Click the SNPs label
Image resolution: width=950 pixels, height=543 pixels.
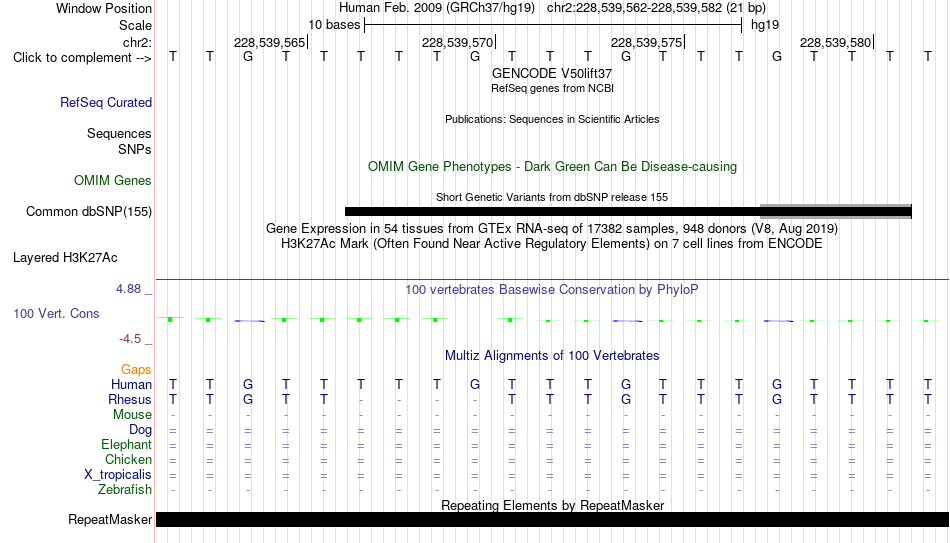click(x=135, y=149)
